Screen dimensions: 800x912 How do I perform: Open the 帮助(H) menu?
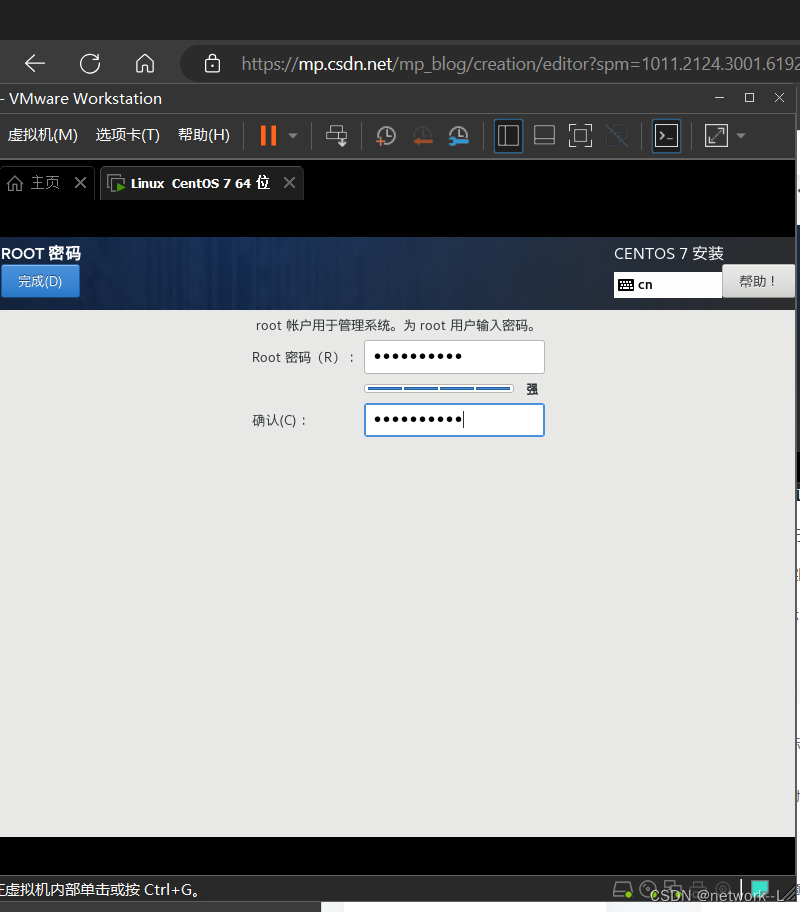click(204, 135)
